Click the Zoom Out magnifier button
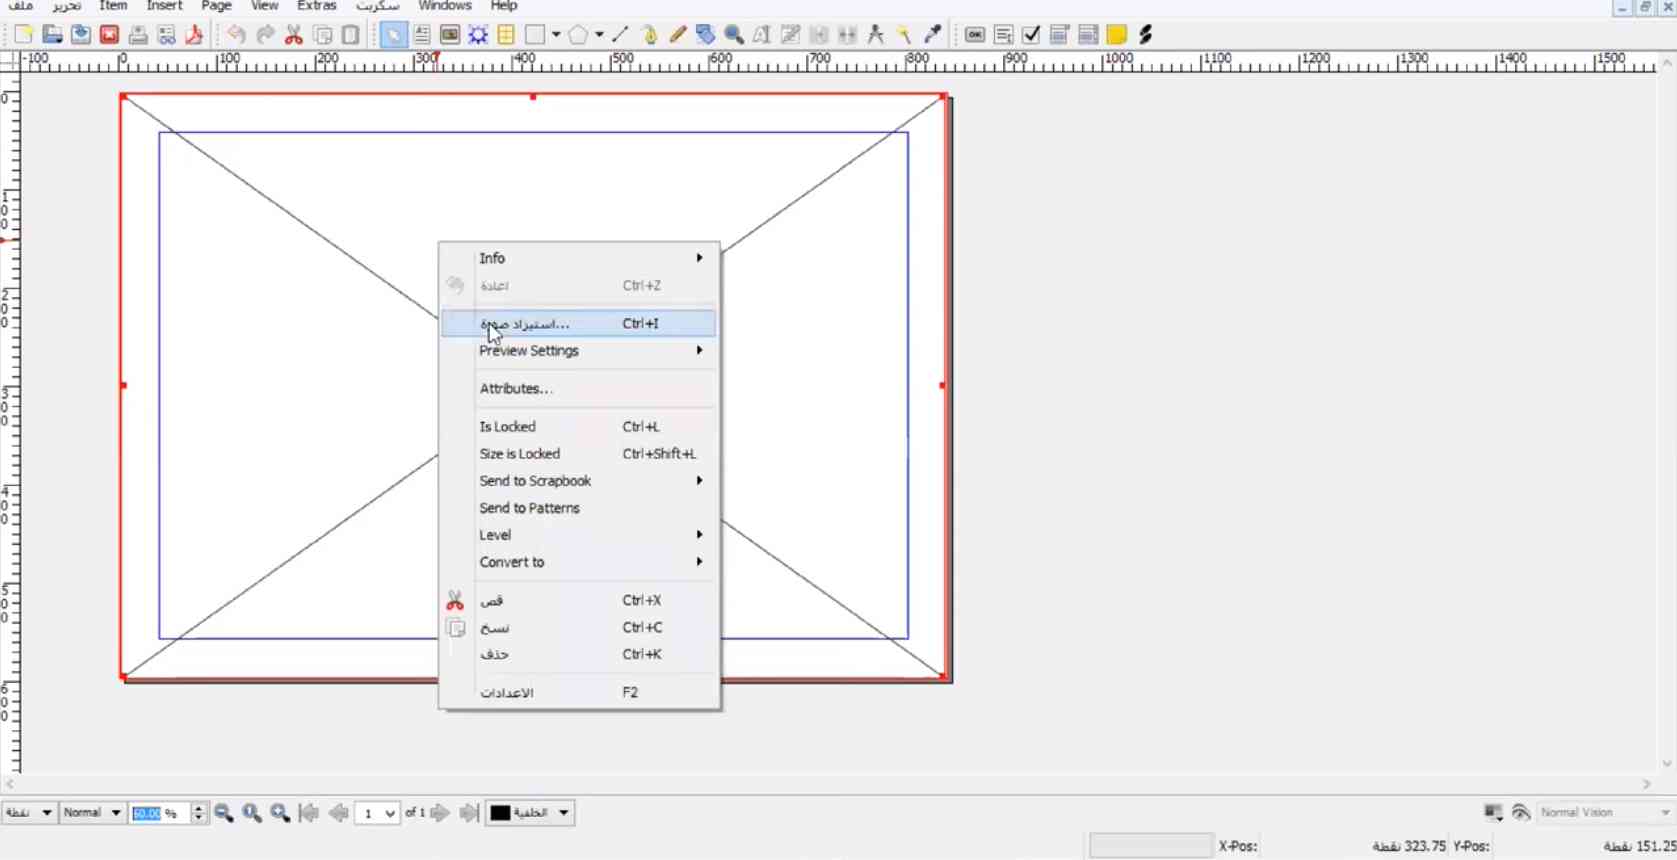This screenshot has width=1677, height=860. (224, 813)
